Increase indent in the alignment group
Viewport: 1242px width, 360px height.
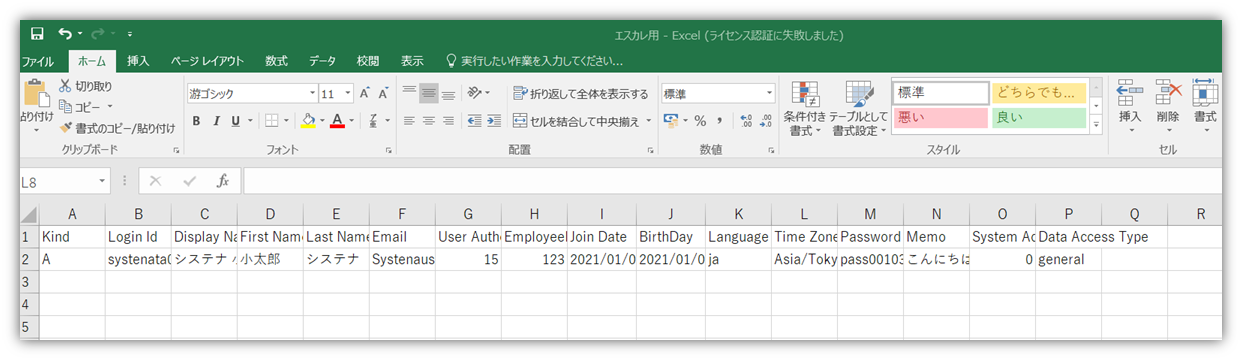(493, 121)
